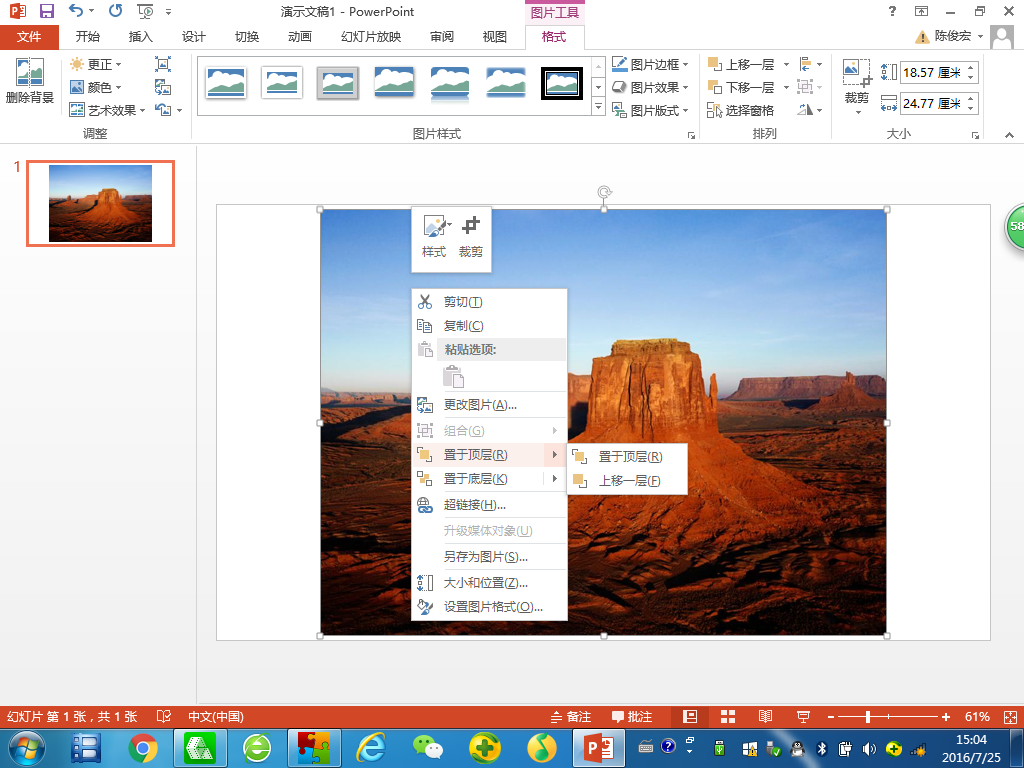The image size is (1024, 768).
Task: Click the 删除背景 (Remove Background) button
Action: pos(29,81)
